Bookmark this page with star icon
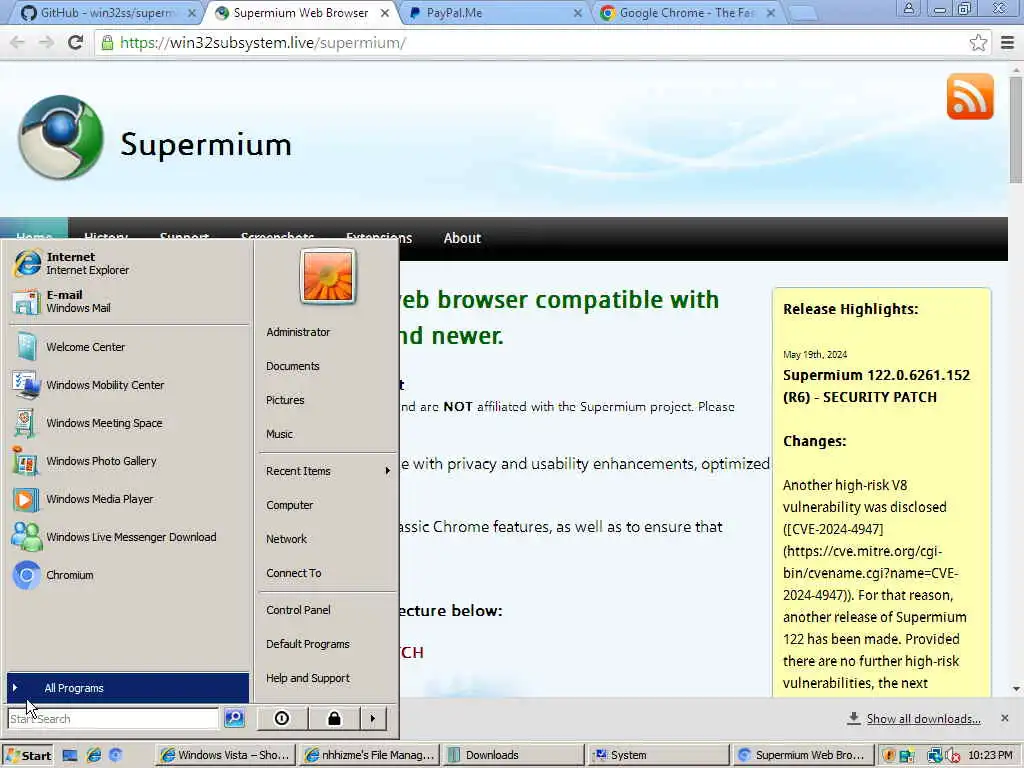Image resolution: width=1024 pixels, height=768 pixels. click(x=978, y=43)
